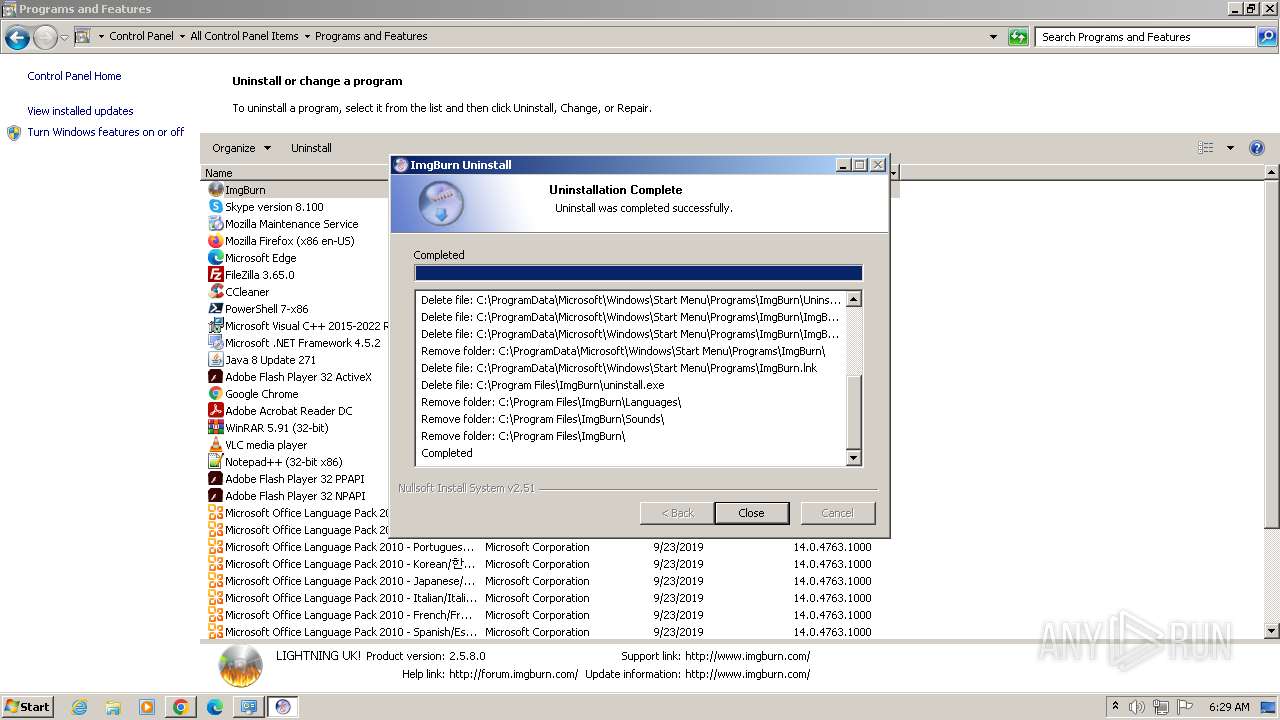Open View installed updates link
1280x720 pixels.
(x=80, y=111)
